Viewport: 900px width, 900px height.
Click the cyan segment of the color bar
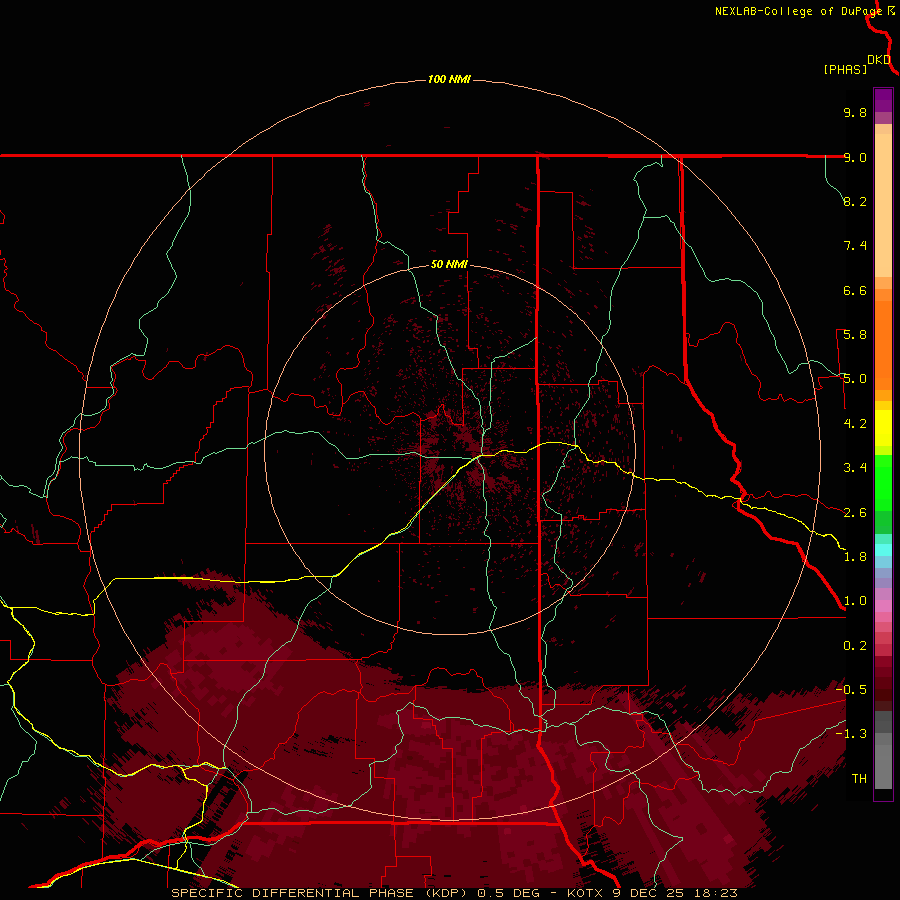coord(883,550)
